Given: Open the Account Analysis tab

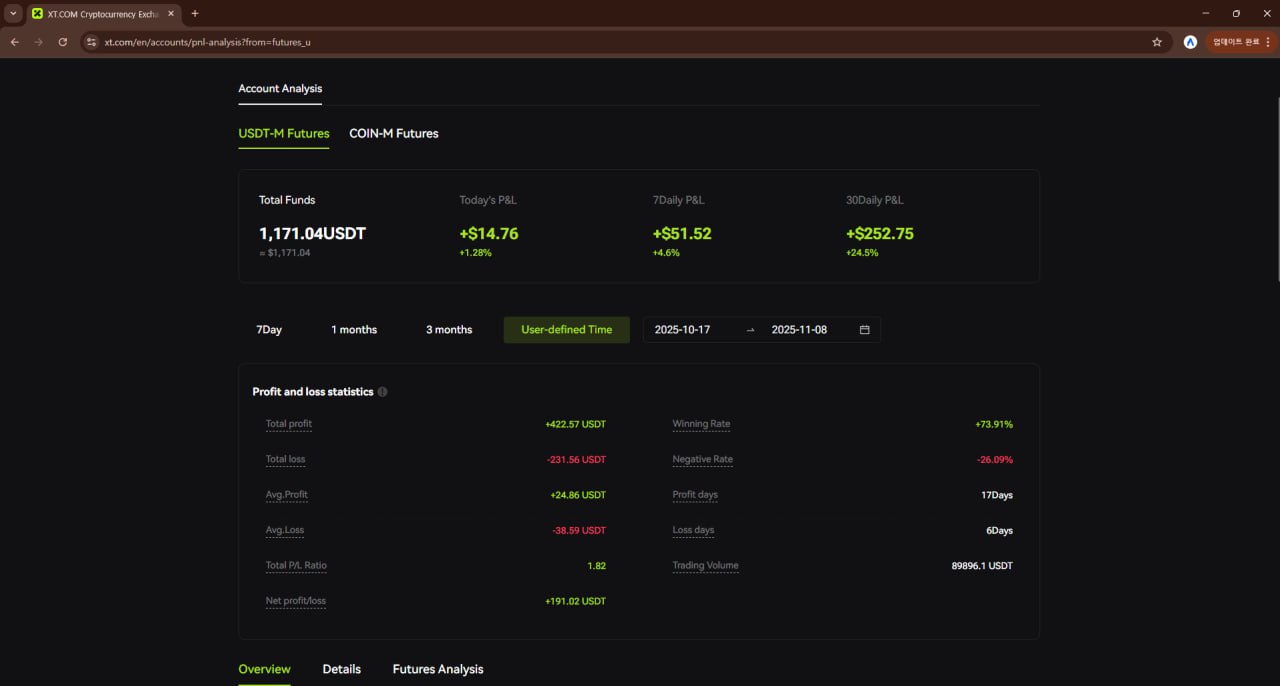Looking at the screenshot, I should (280, 88).
